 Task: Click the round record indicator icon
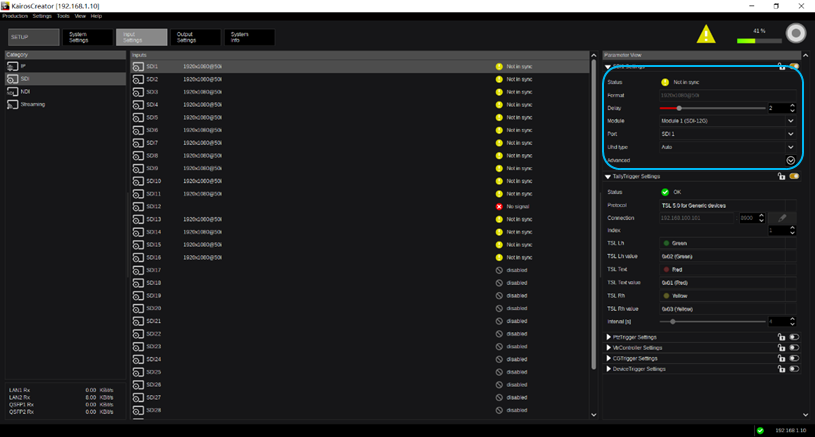click(795, 33)
